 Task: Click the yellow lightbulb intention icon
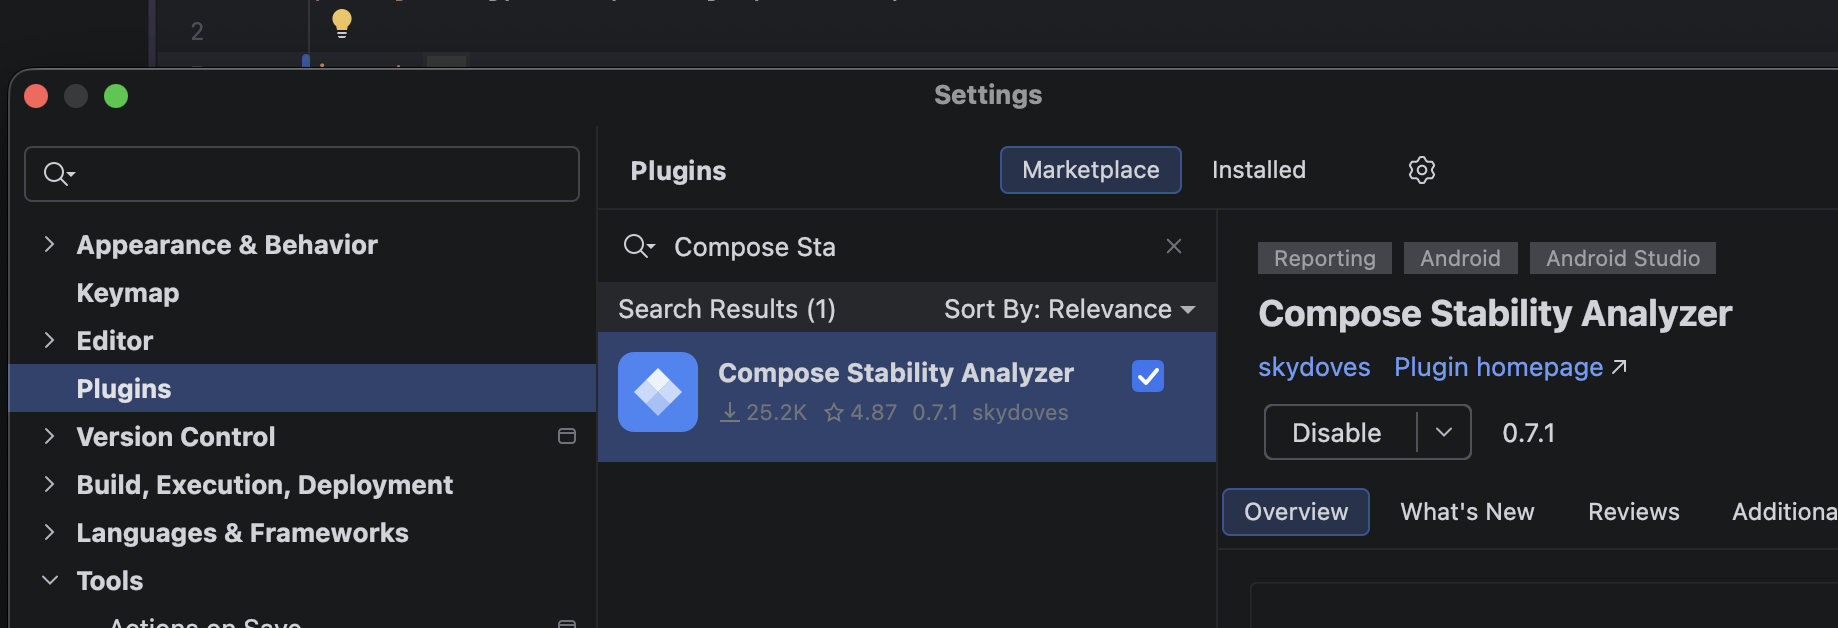tap(342, 23)
